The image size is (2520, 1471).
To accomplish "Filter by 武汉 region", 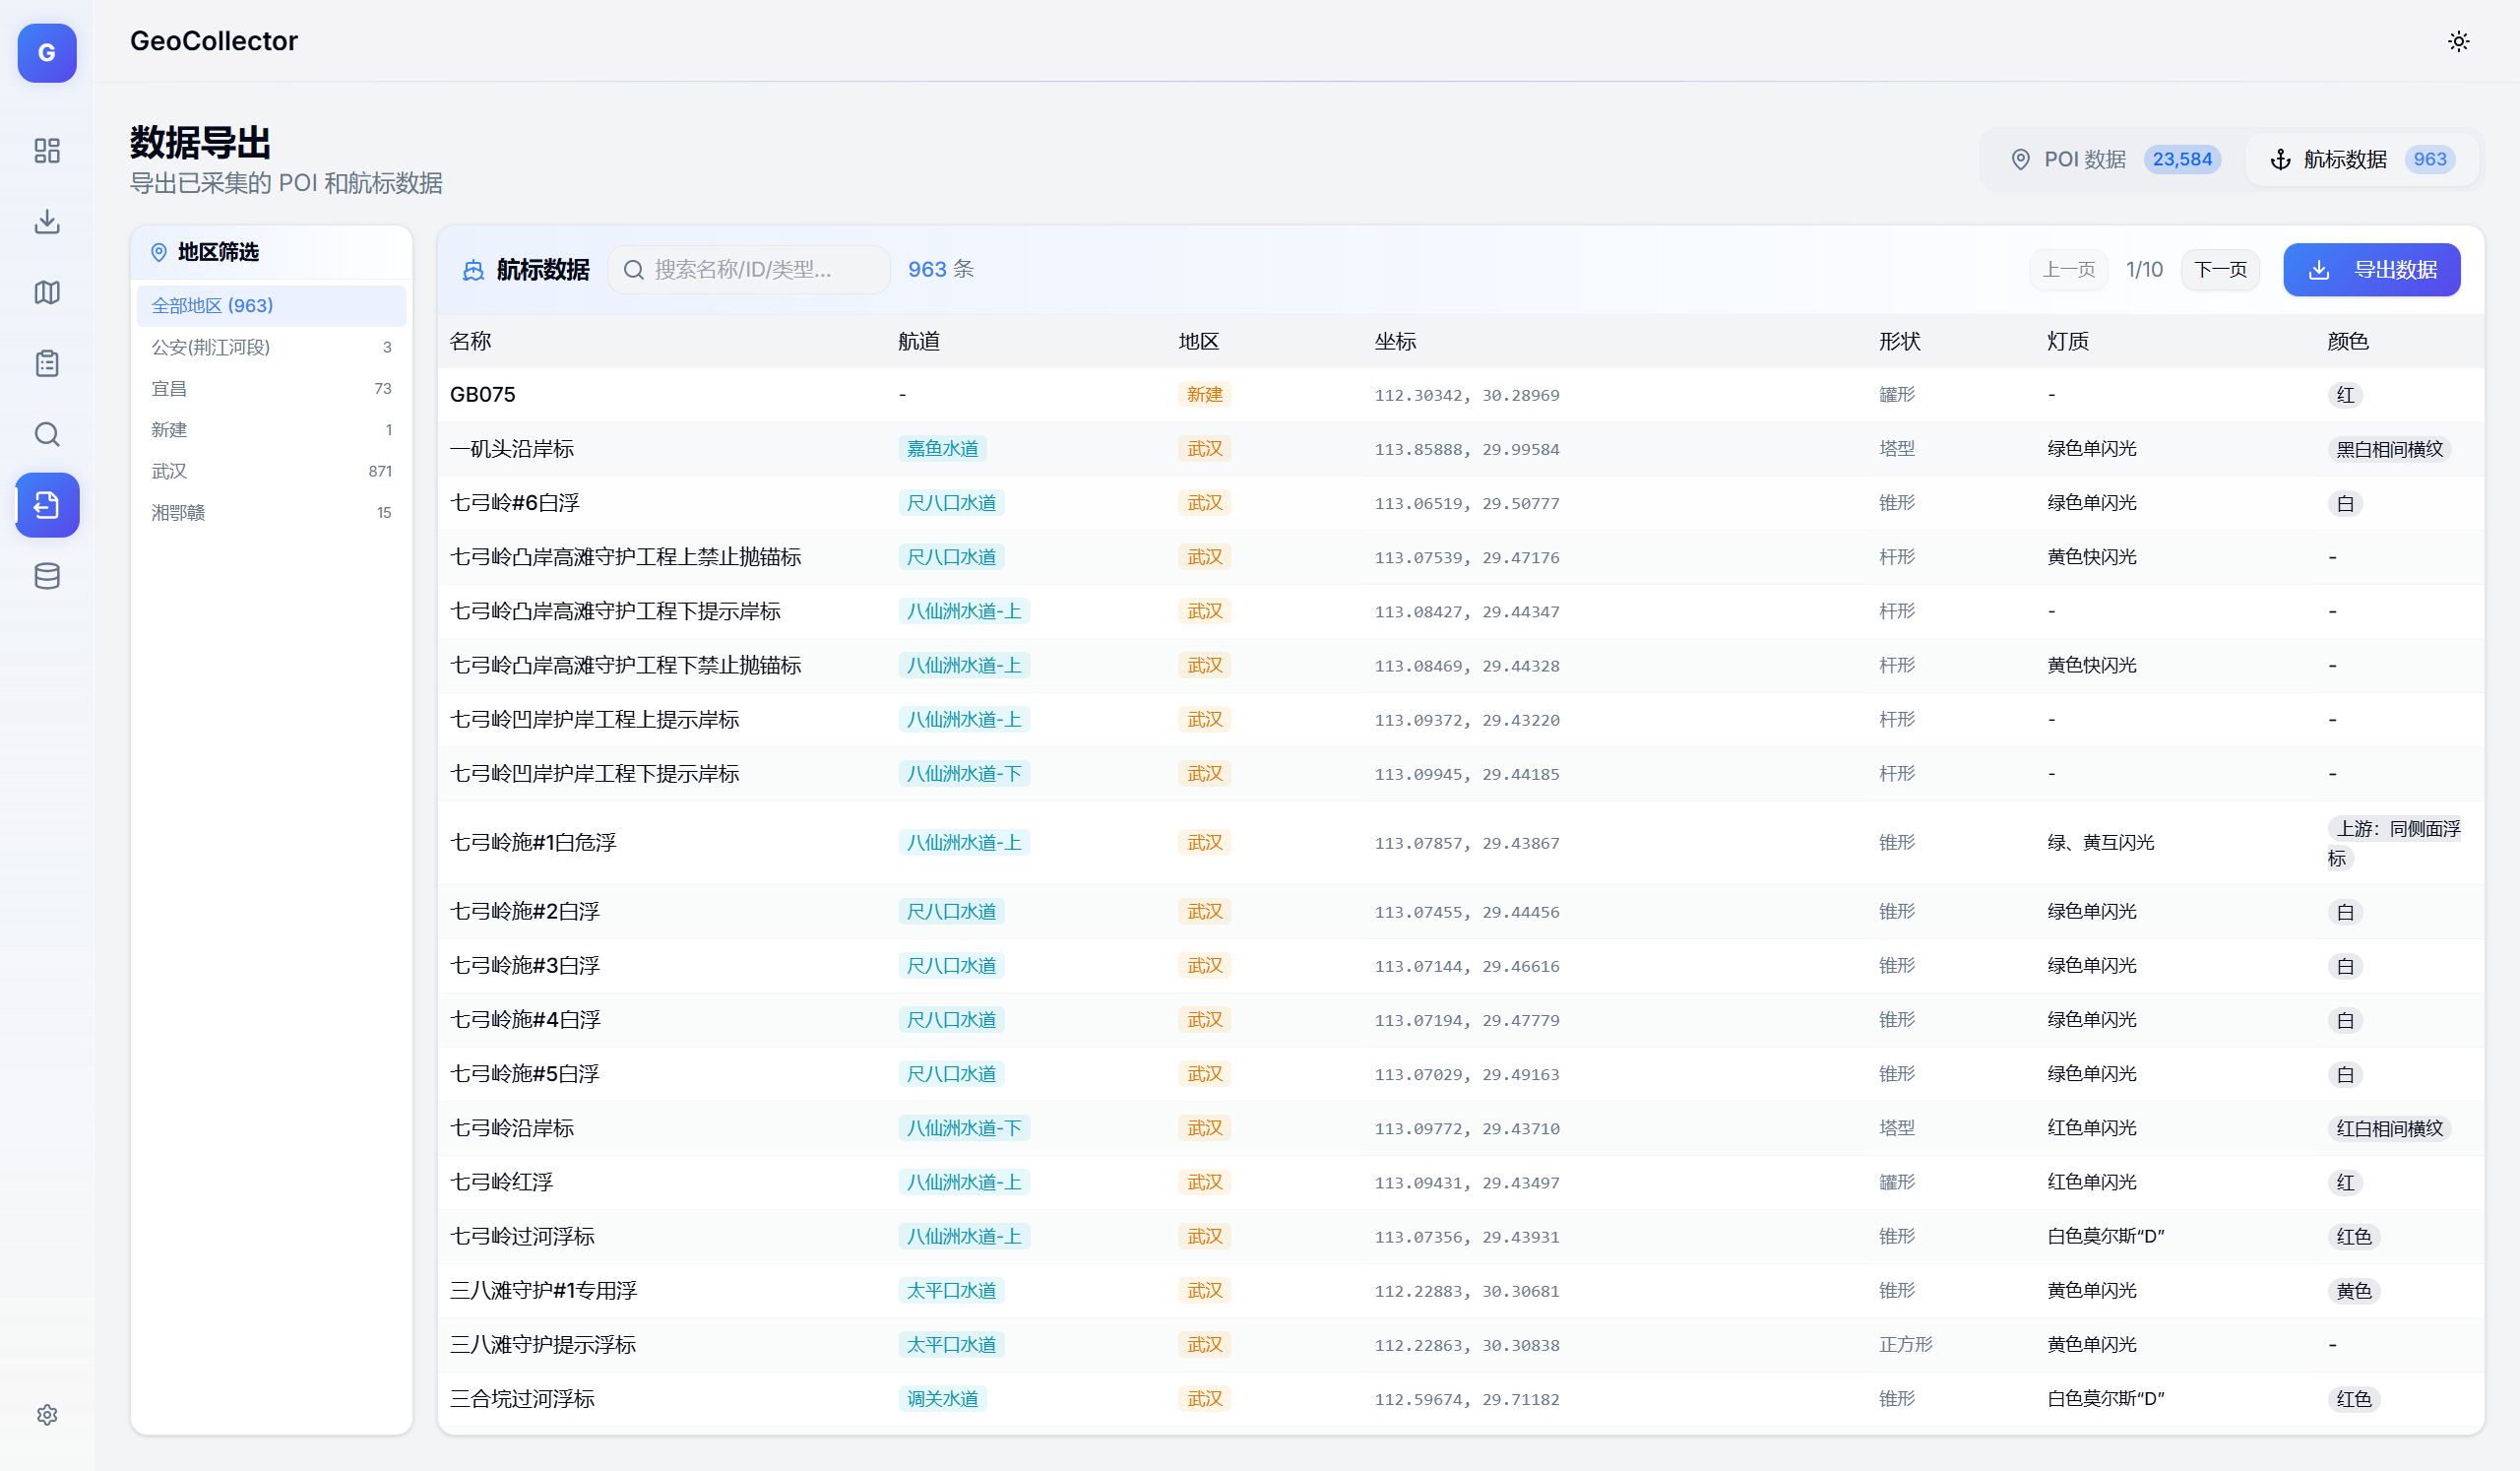I will pyautogui.click(x=271, y=471).
